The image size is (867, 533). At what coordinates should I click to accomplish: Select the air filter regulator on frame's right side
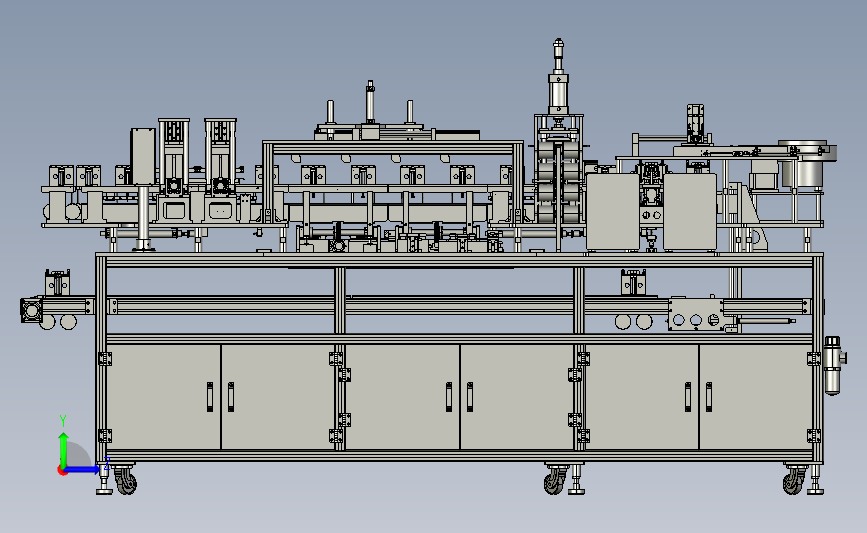pos(833,365)
